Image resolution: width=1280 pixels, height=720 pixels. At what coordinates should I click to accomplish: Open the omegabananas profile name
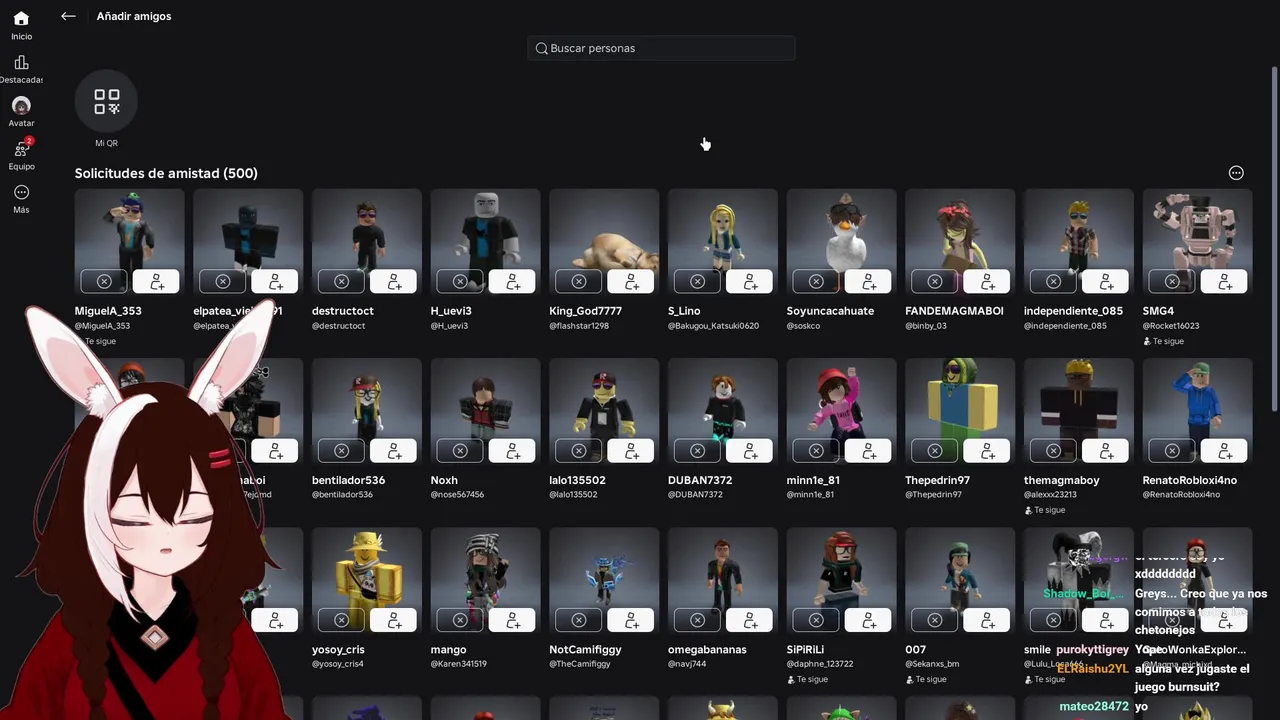[x=707, y=650]
